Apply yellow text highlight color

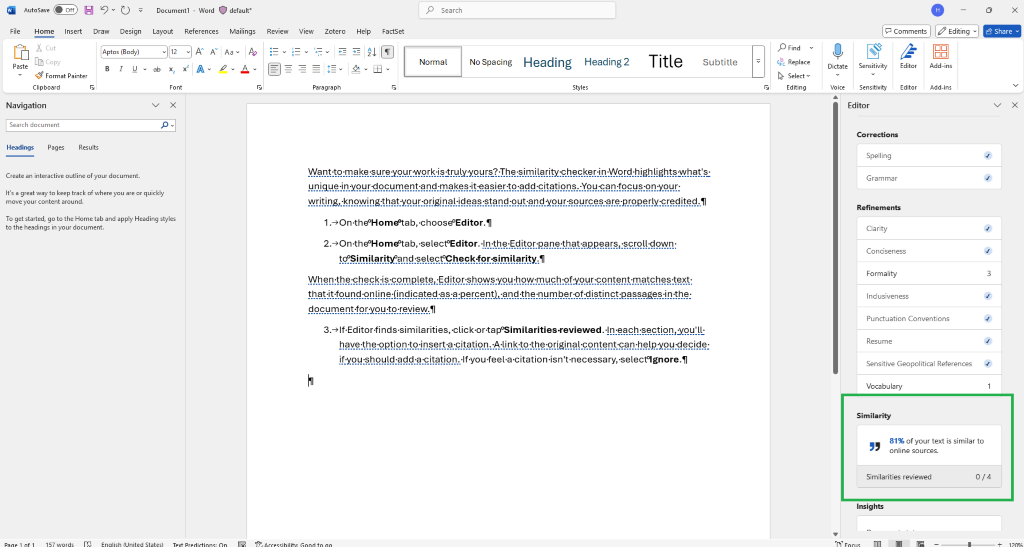(x=223, y=69)
